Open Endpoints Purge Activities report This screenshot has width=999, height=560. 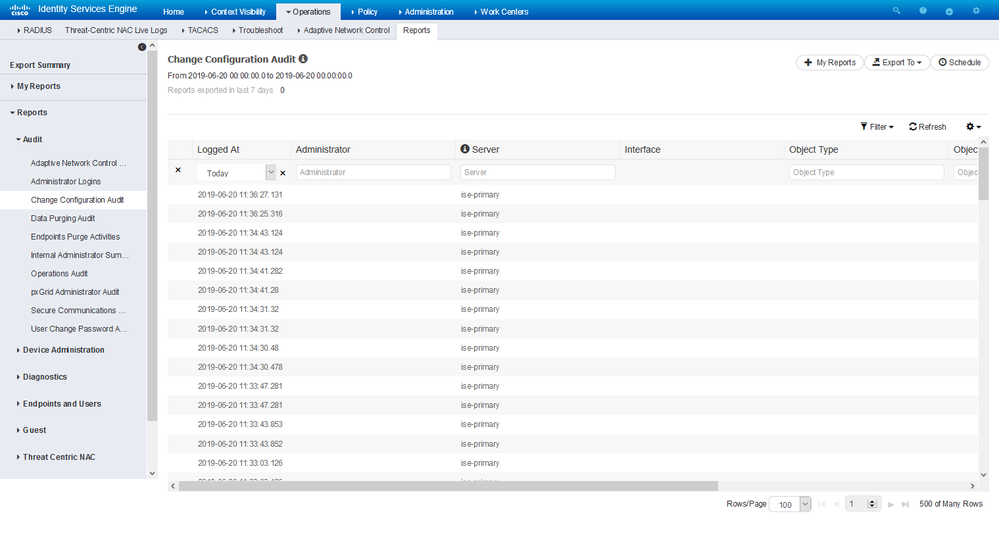coord(75,237)
